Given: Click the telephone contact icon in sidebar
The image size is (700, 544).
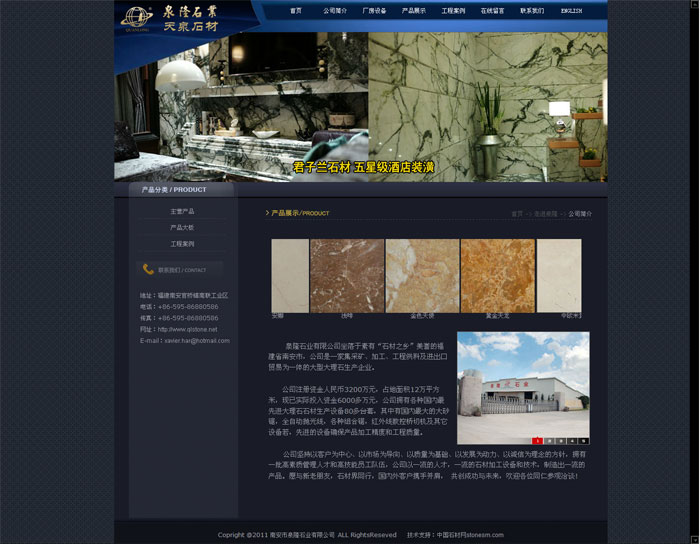Looking at the screenshot, I should tap(148, 269).
